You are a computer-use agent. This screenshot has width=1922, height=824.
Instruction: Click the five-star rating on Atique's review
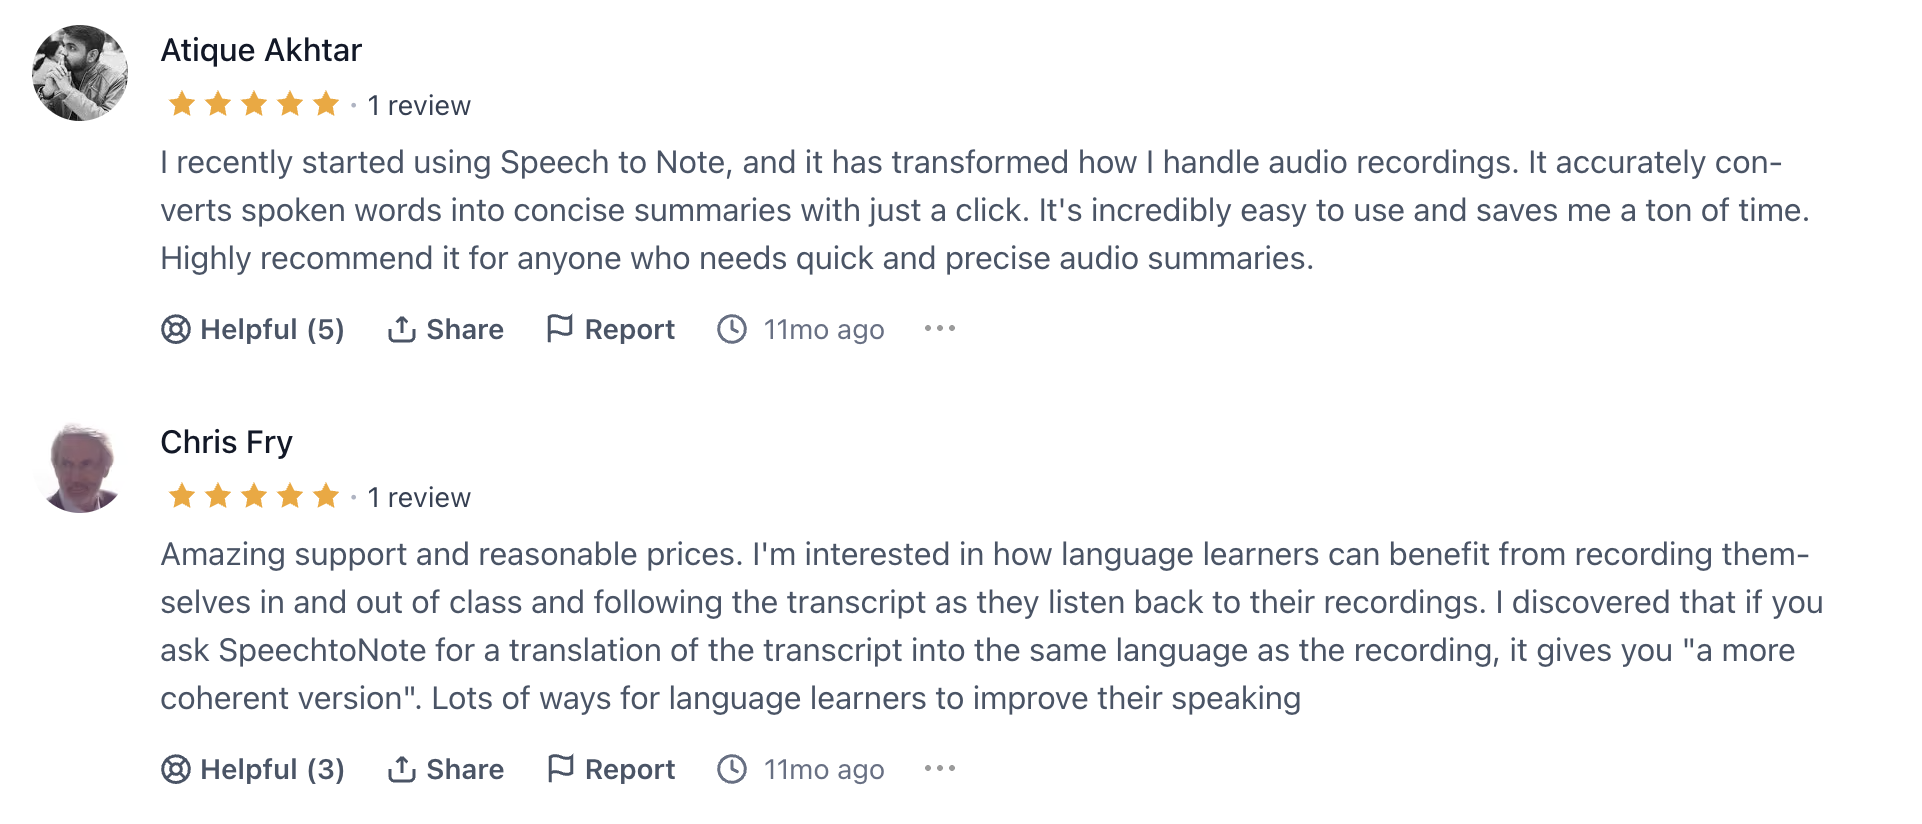click(x=254, y=104)
